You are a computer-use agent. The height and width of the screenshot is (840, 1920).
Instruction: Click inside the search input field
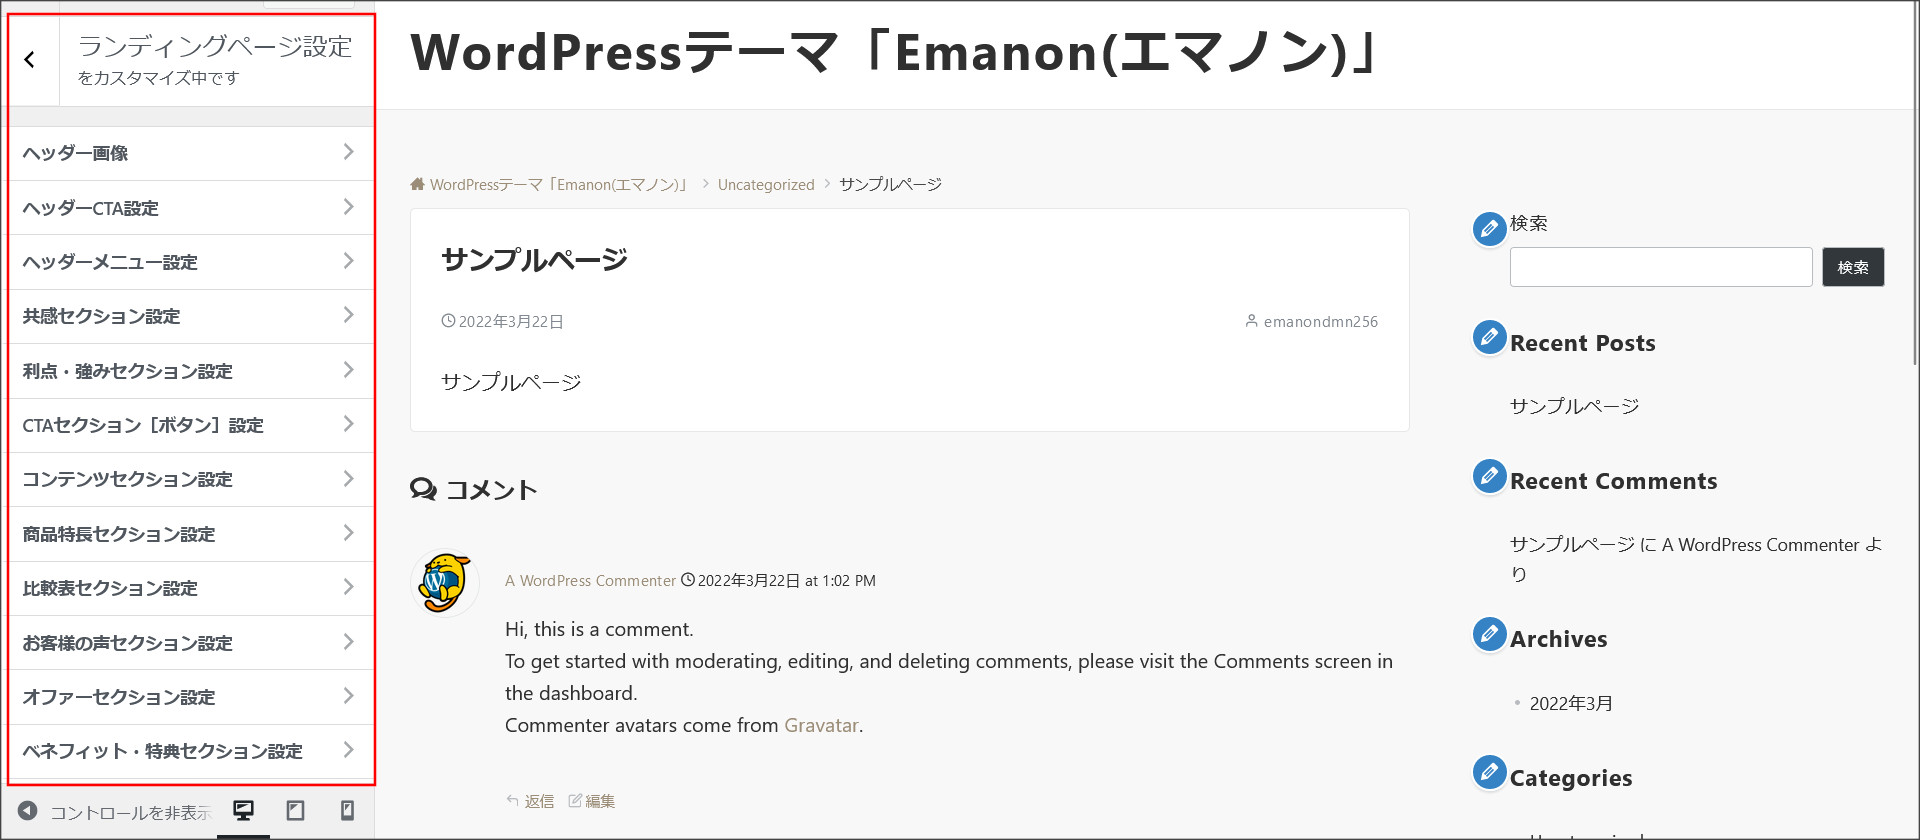[x=1660, y=266]
